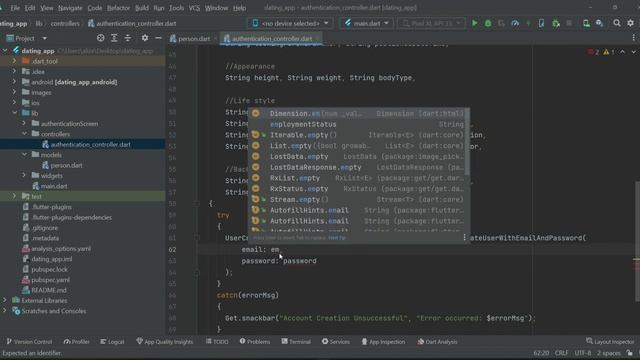Select person.dart under models folder

[x=66, y=165]
